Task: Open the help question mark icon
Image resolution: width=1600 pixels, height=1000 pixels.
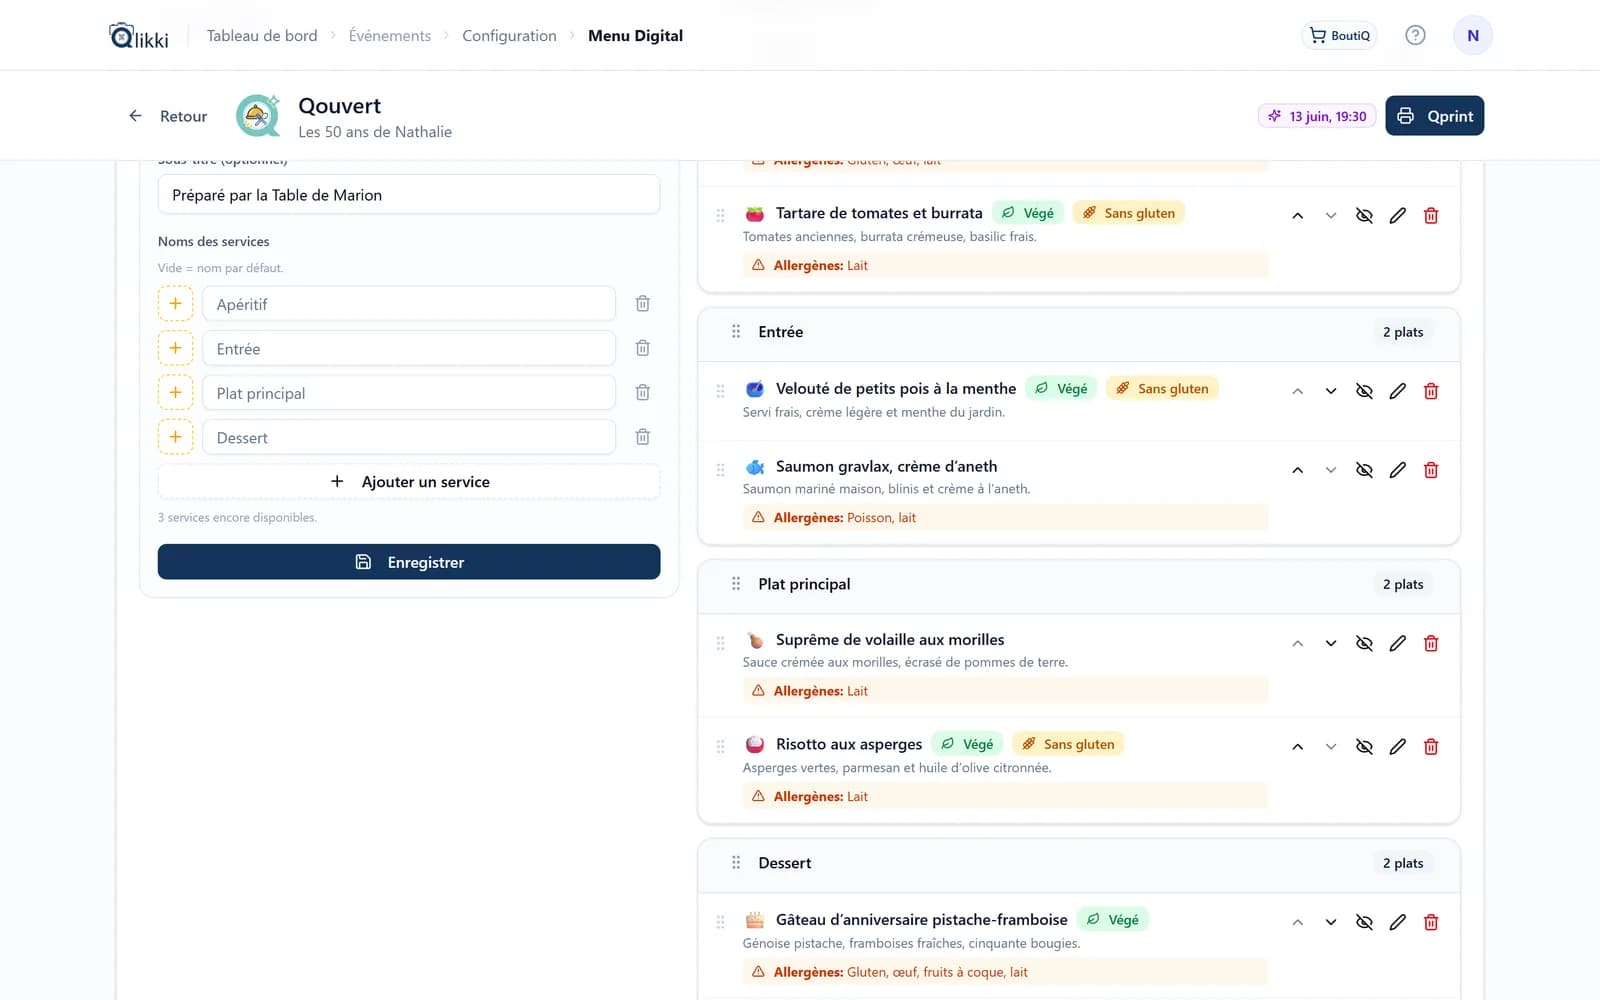Action: pyautogui.click(x=1415, y=35)
